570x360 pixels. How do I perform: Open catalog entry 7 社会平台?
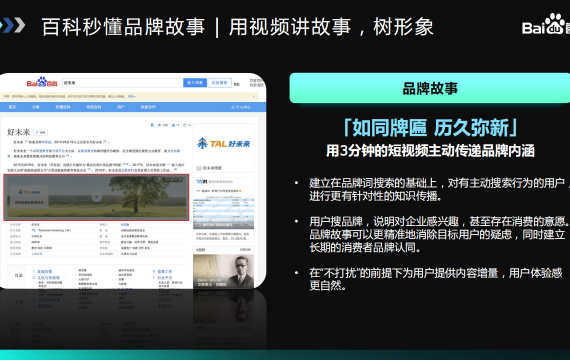point(162,277)
